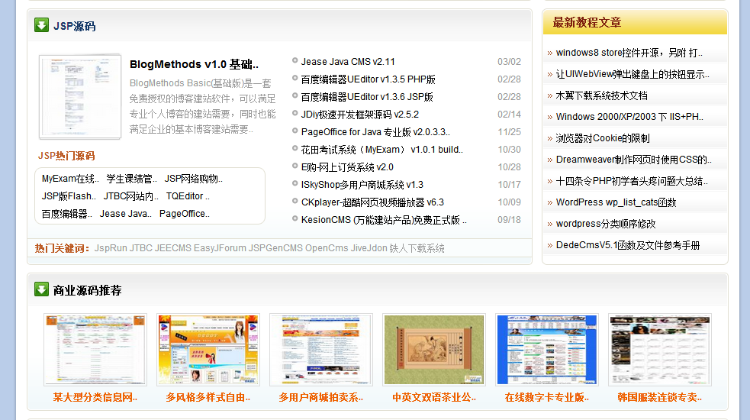Open thumbnail above 在线数字卡专业版
750x420 pixels.
point(547,350)
